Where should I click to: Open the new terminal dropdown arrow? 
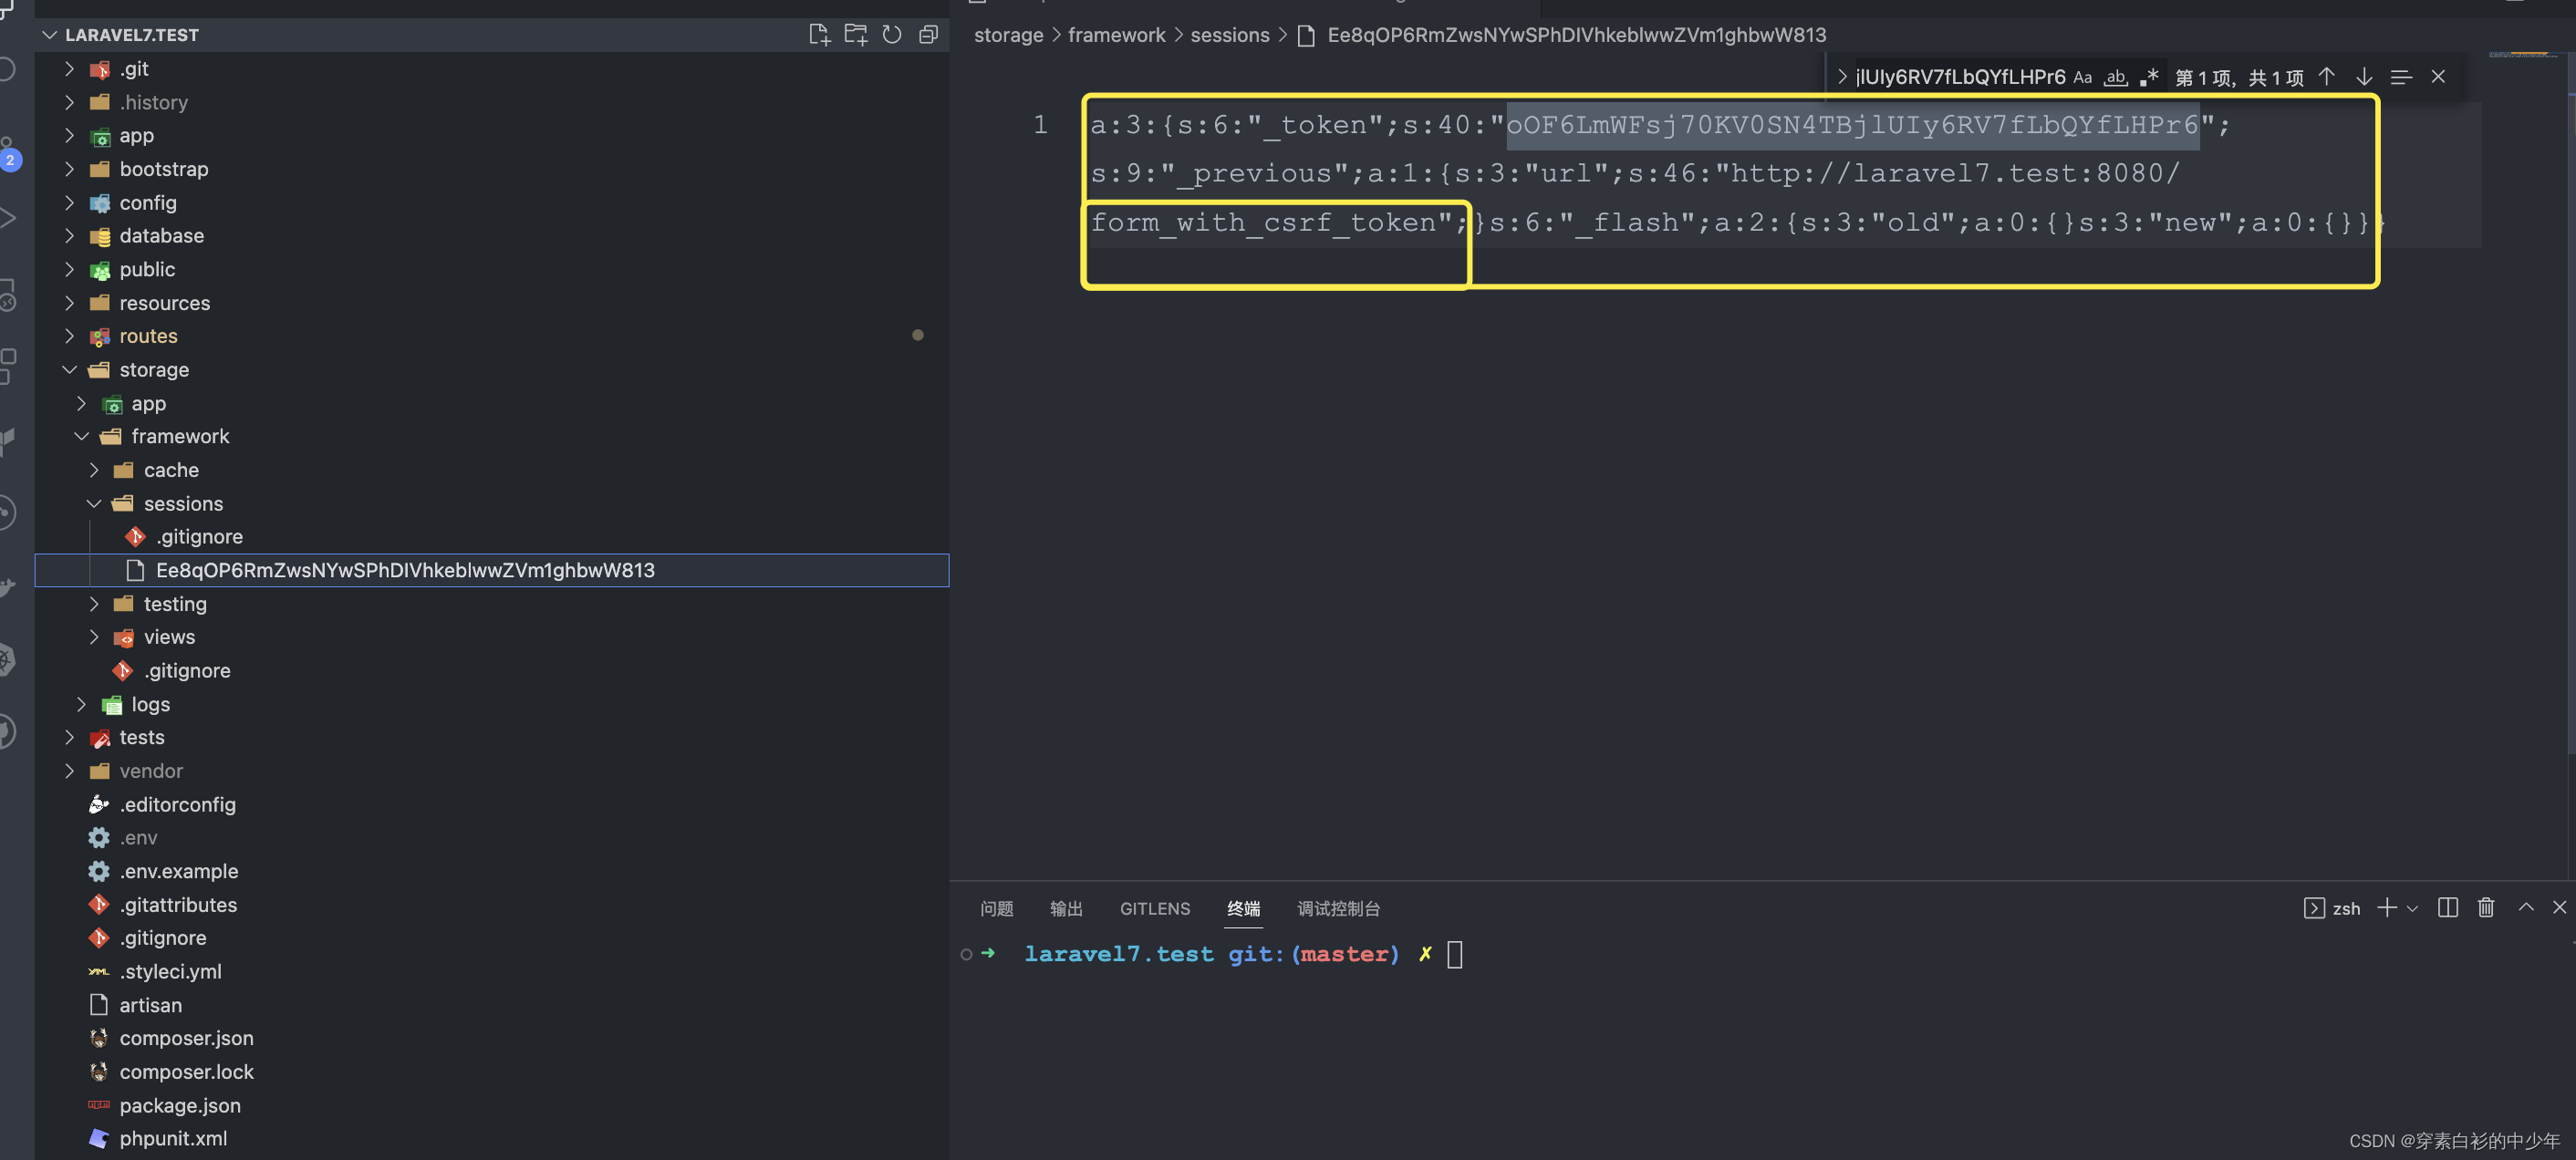pyautogui.click(x=2413, y=909)
